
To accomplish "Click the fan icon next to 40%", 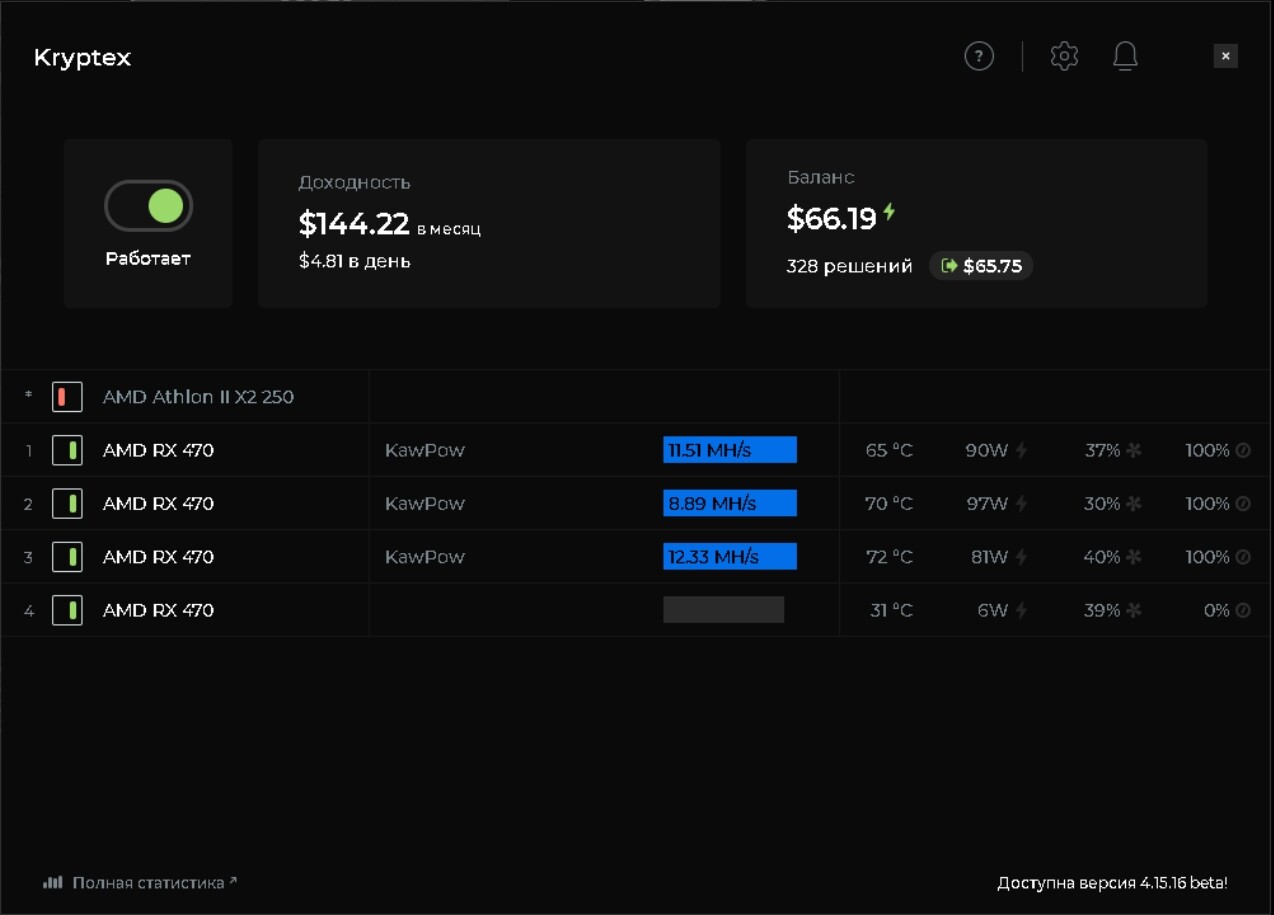I will pos(1133,557).
